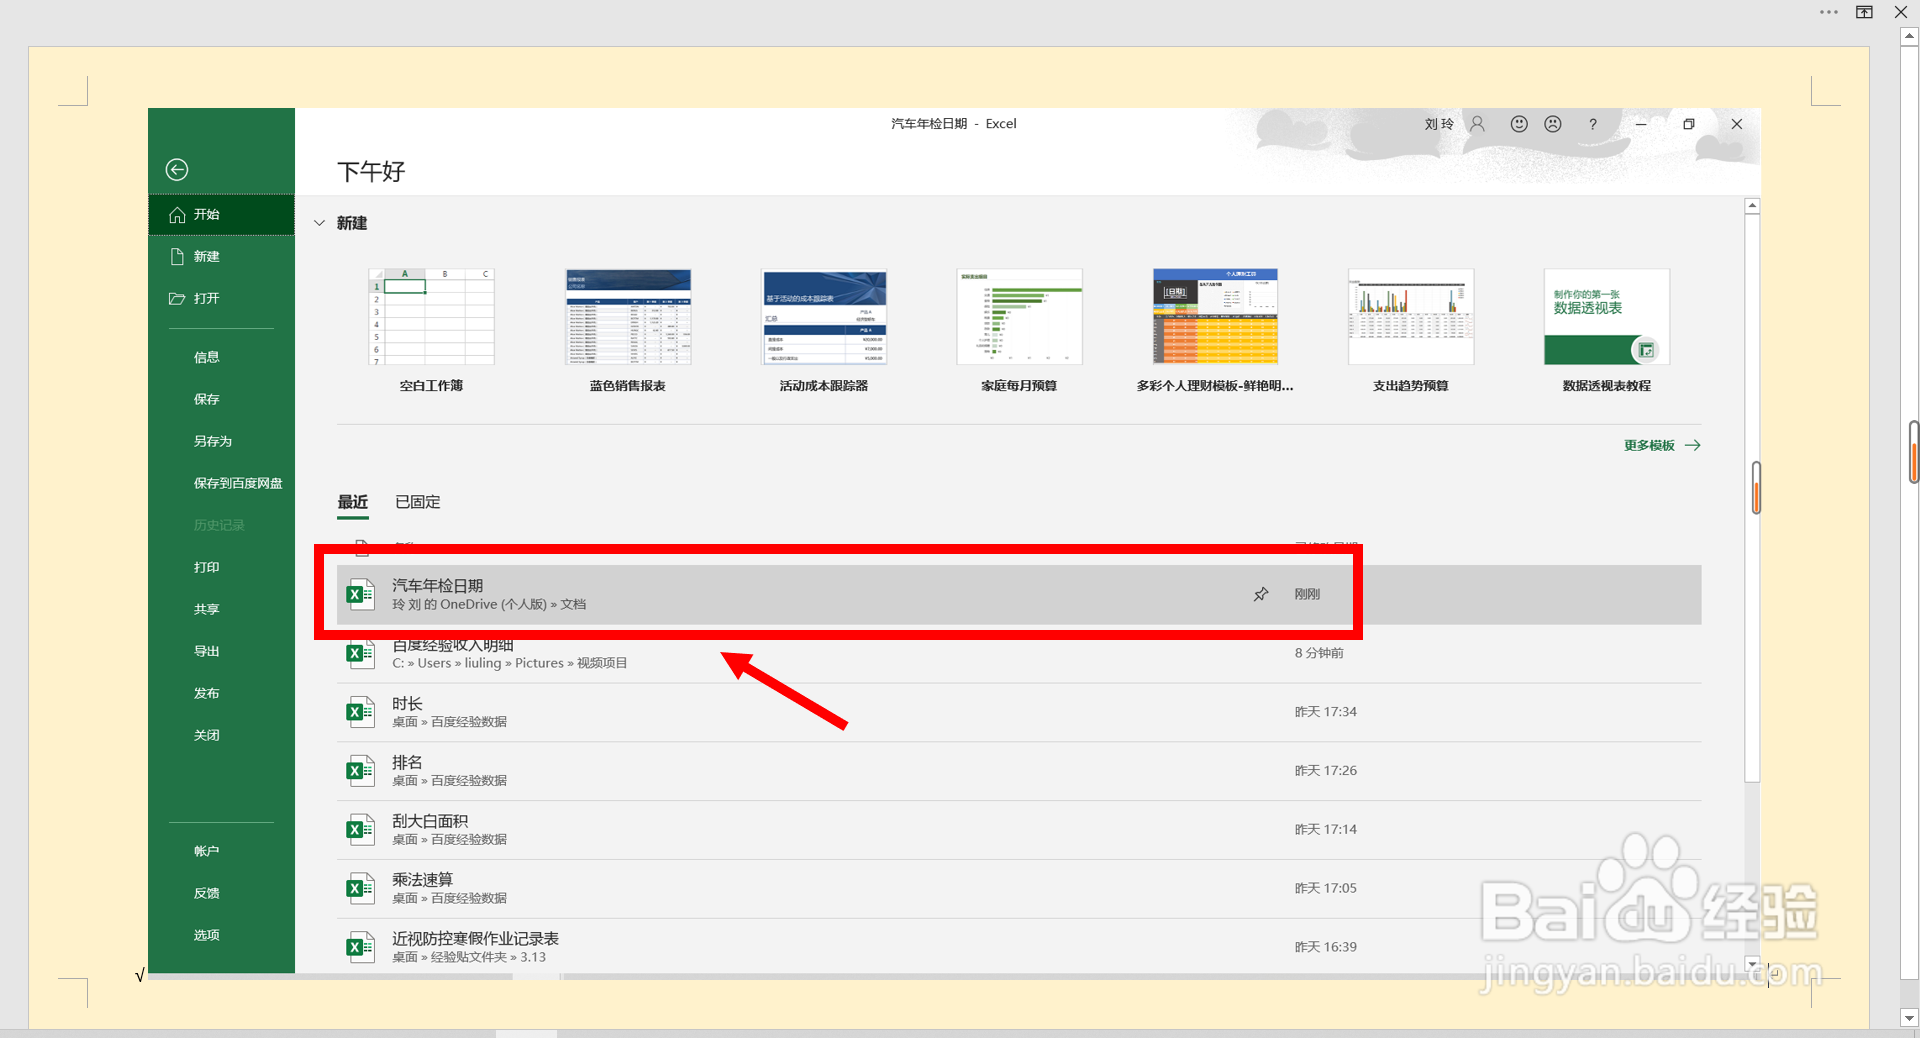Click the outer window fullscreen toggle icon
Screen dimensions: 1928x1038
coord(1865,12)
